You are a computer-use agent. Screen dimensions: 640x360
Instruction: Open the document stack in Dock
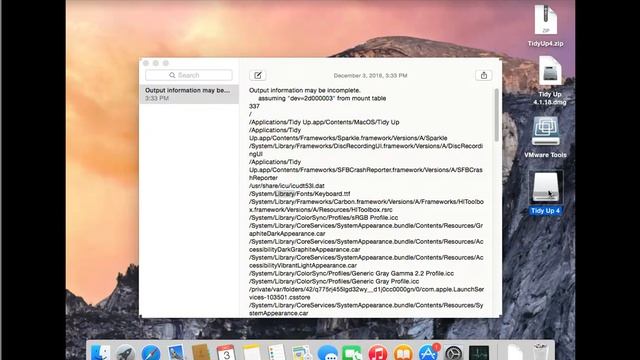coord(515,353)
